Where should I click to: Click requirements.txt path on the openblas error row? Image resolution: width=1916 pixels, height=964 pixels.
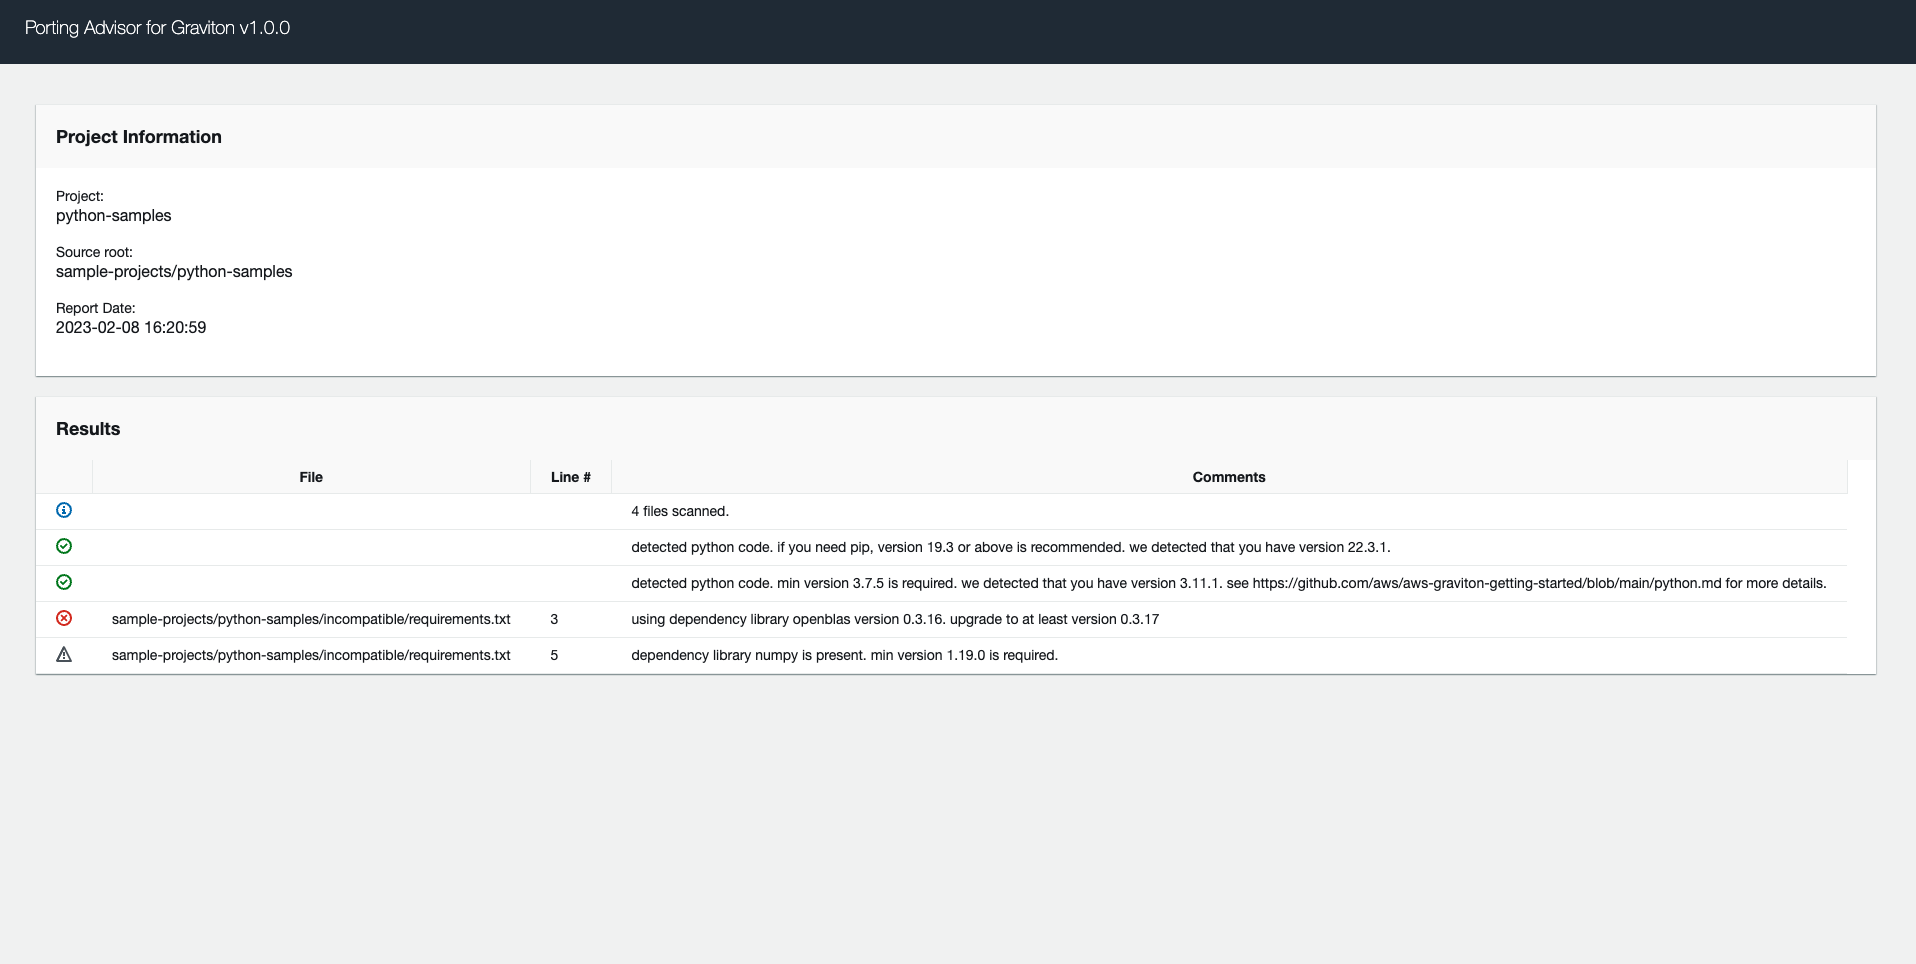312,619
